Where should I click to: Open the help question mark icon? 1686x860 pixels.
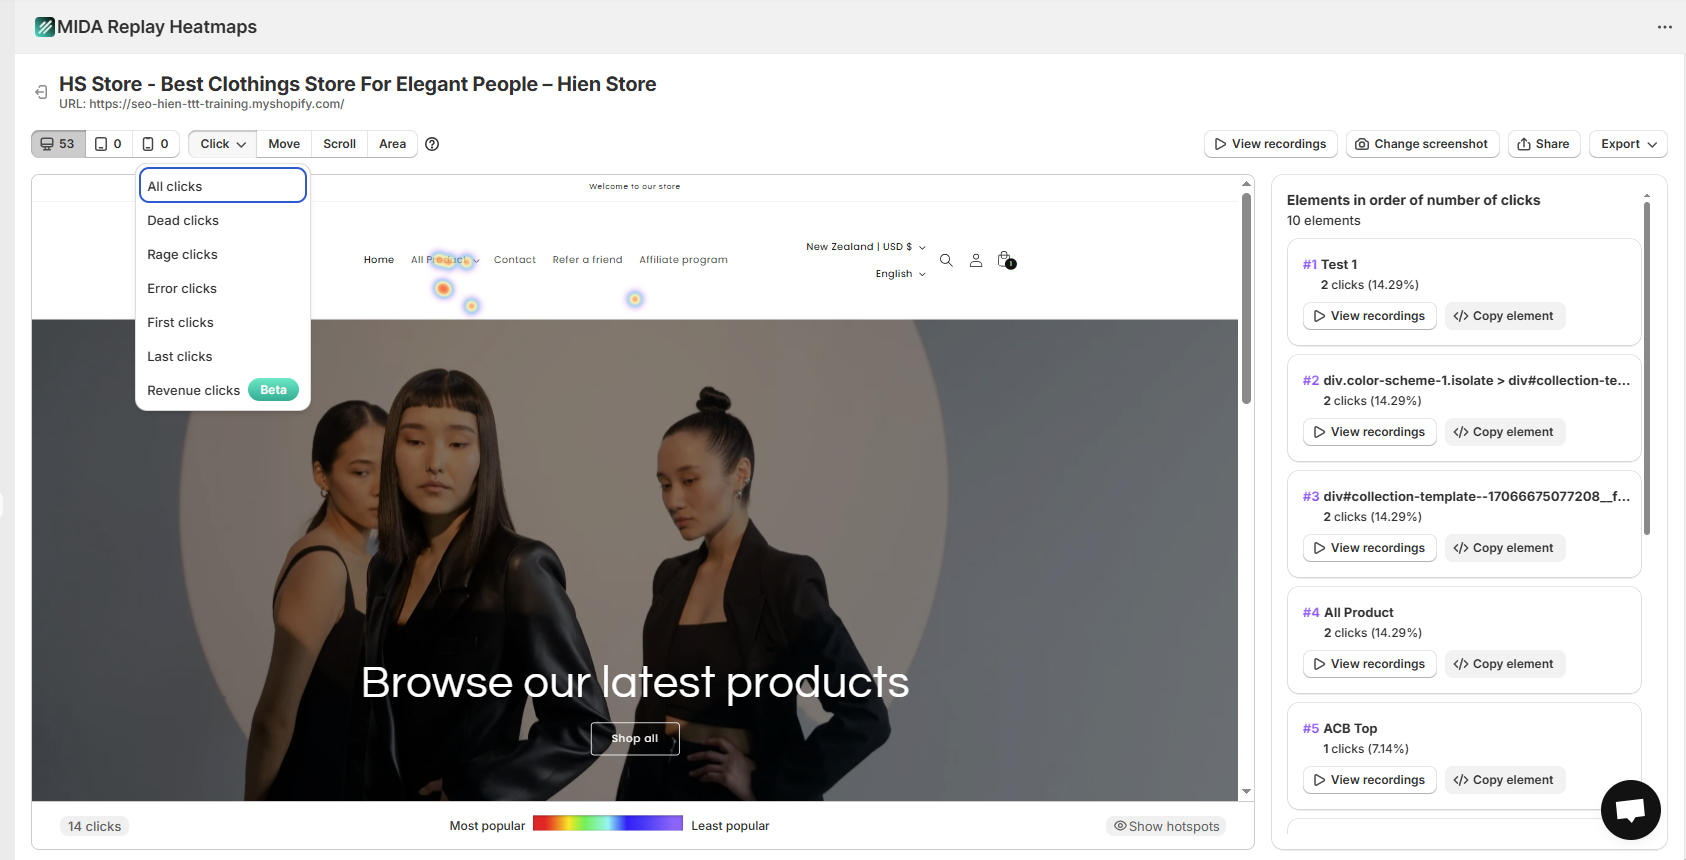click(432, 144)
